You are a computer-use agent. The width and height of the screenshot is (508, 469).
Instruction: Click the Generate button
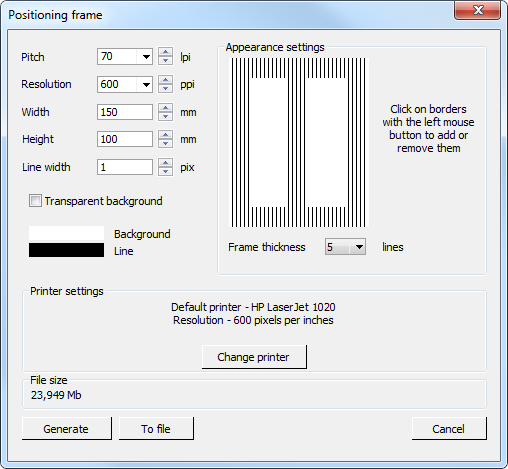click(x=66, y=428)
